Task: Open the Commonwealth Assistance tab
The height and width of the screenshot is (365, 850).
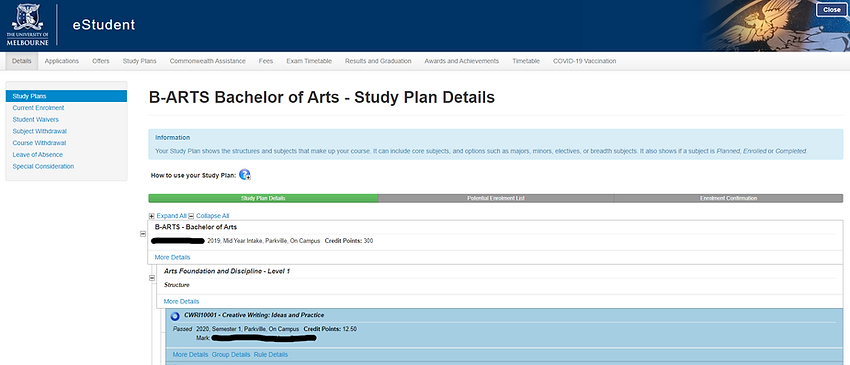Action: click(208, 61)
